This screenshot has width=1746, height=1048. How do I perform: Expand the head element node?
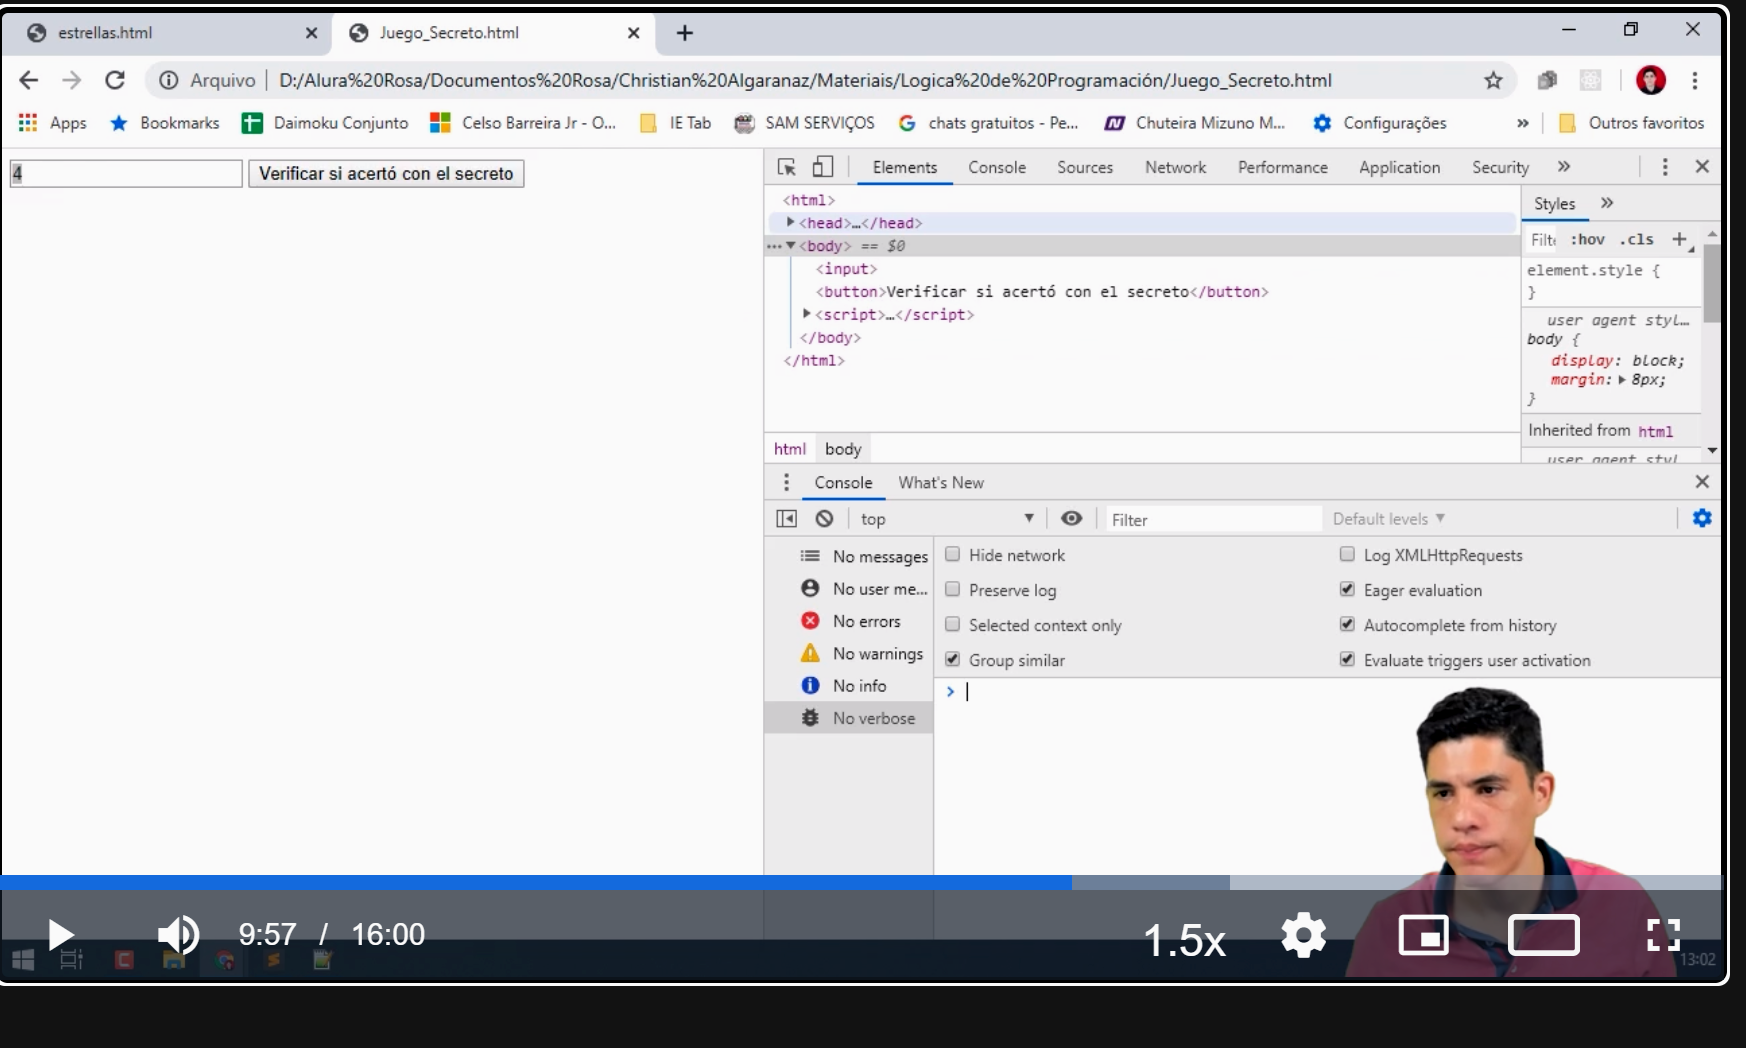[791, 222]
